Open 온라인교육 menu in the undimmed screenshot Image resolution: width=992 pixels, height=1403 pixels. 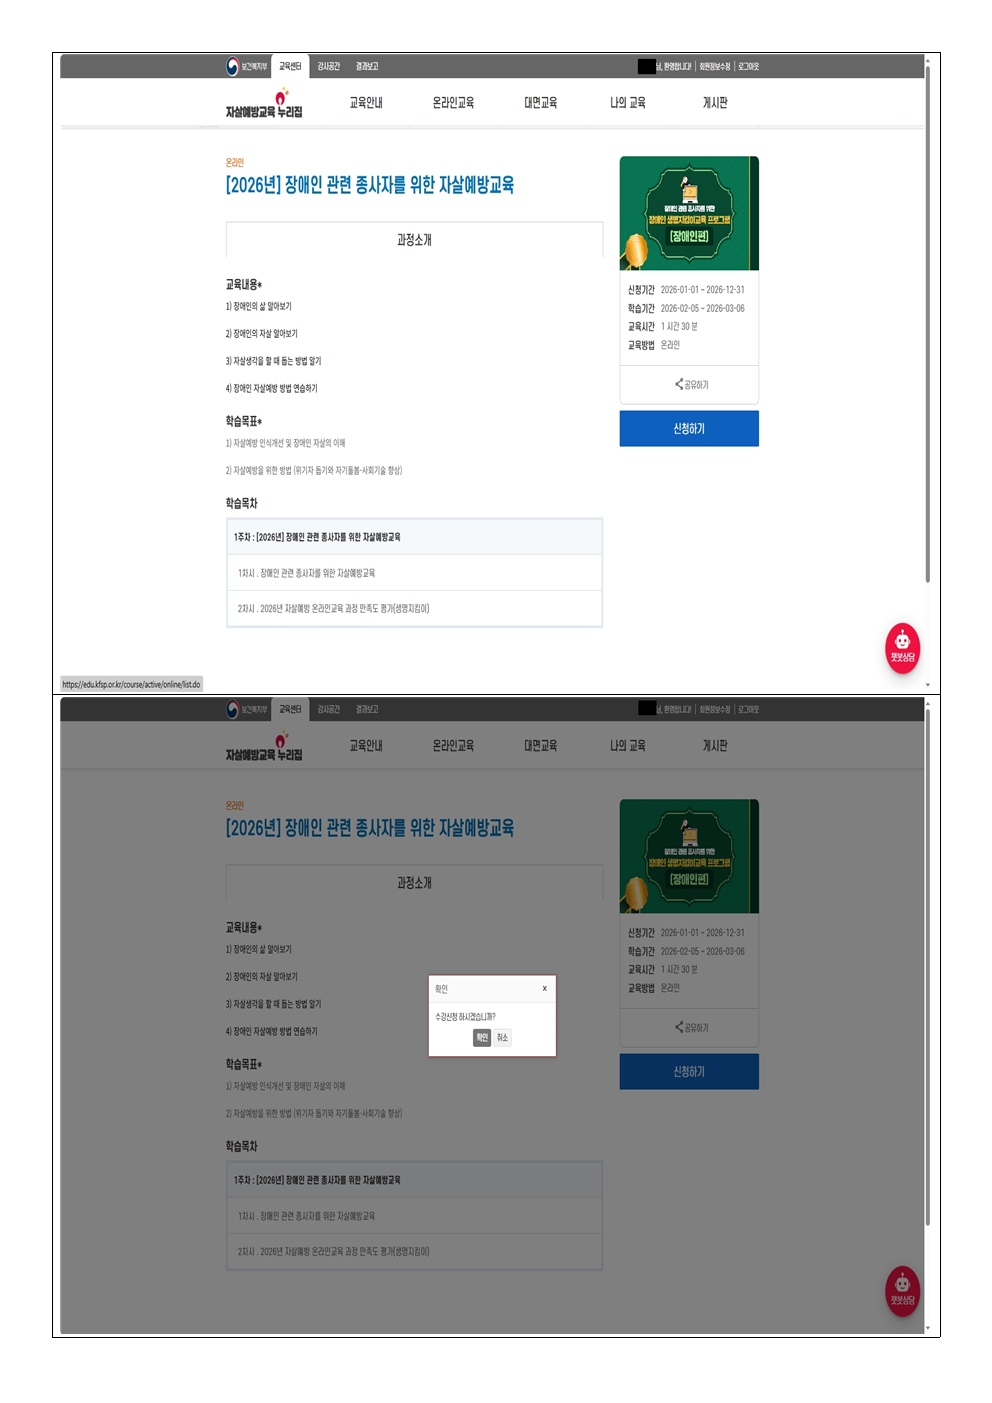coord(453,103)
